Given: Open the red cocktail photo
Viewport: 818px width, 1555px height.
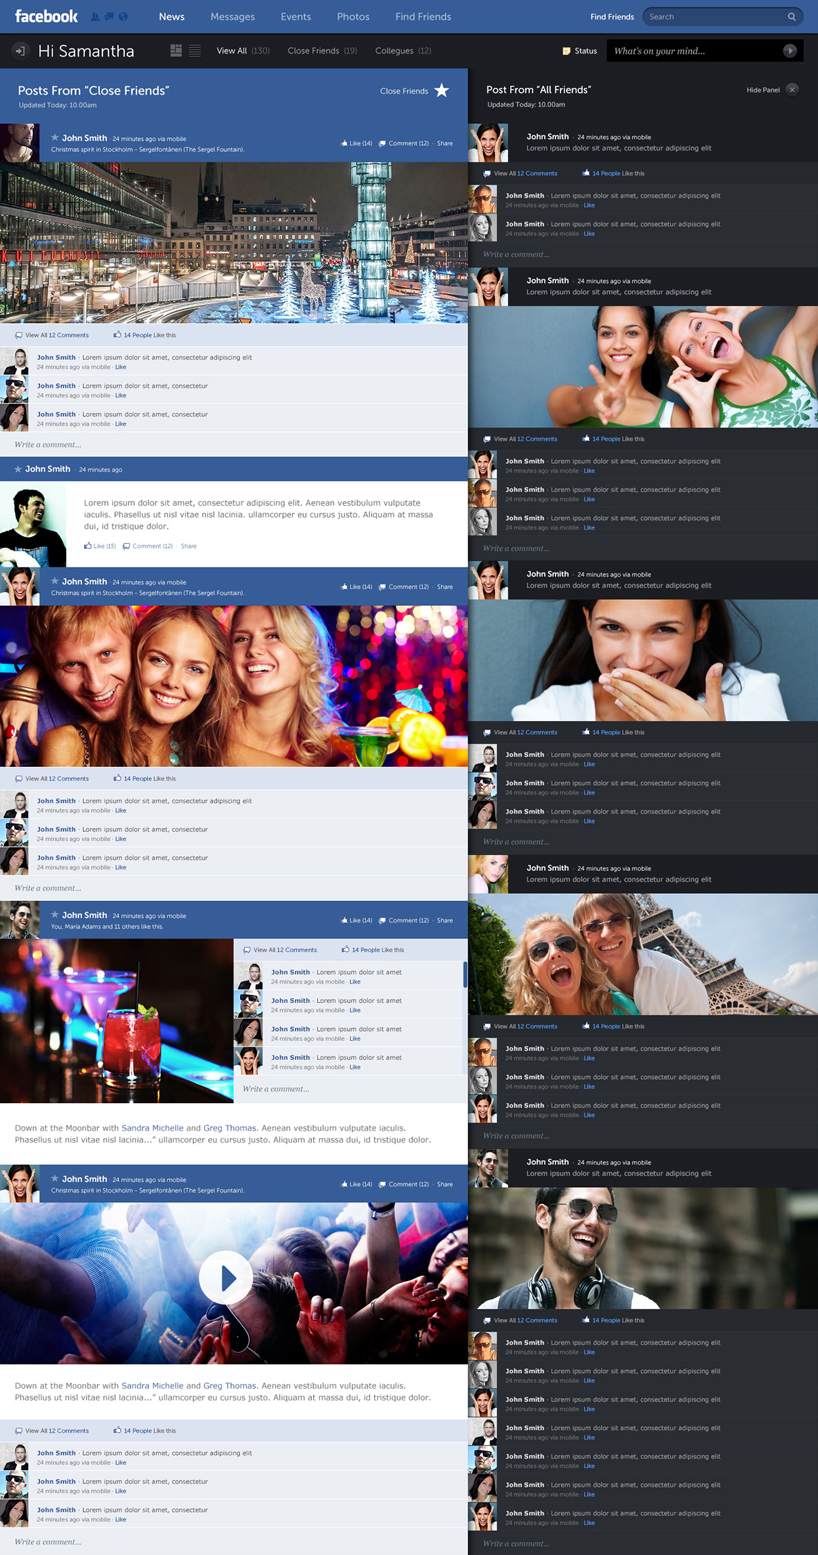Looking at the screenshot, I should [116, 1020].
